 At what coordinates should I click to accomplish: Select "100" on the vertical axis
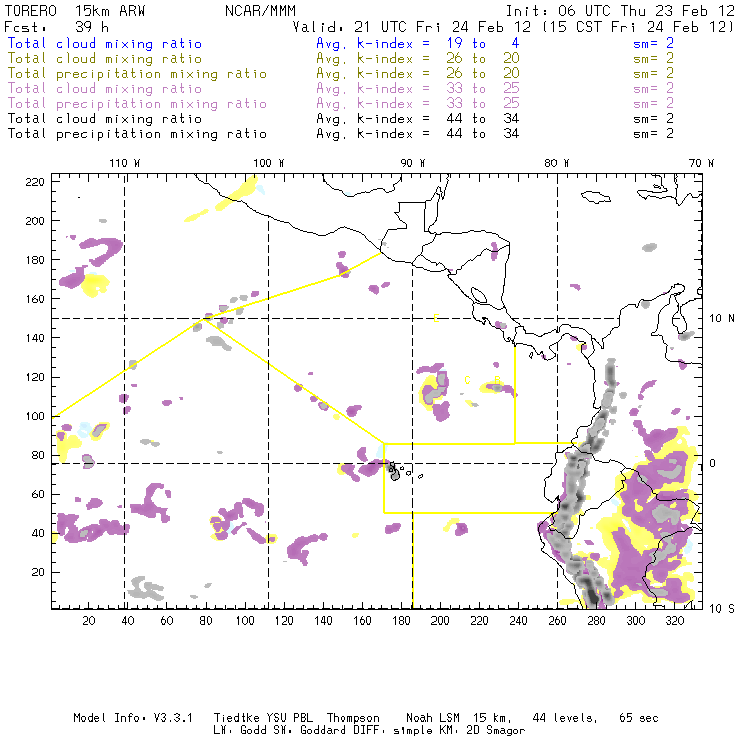click(35, 416)
